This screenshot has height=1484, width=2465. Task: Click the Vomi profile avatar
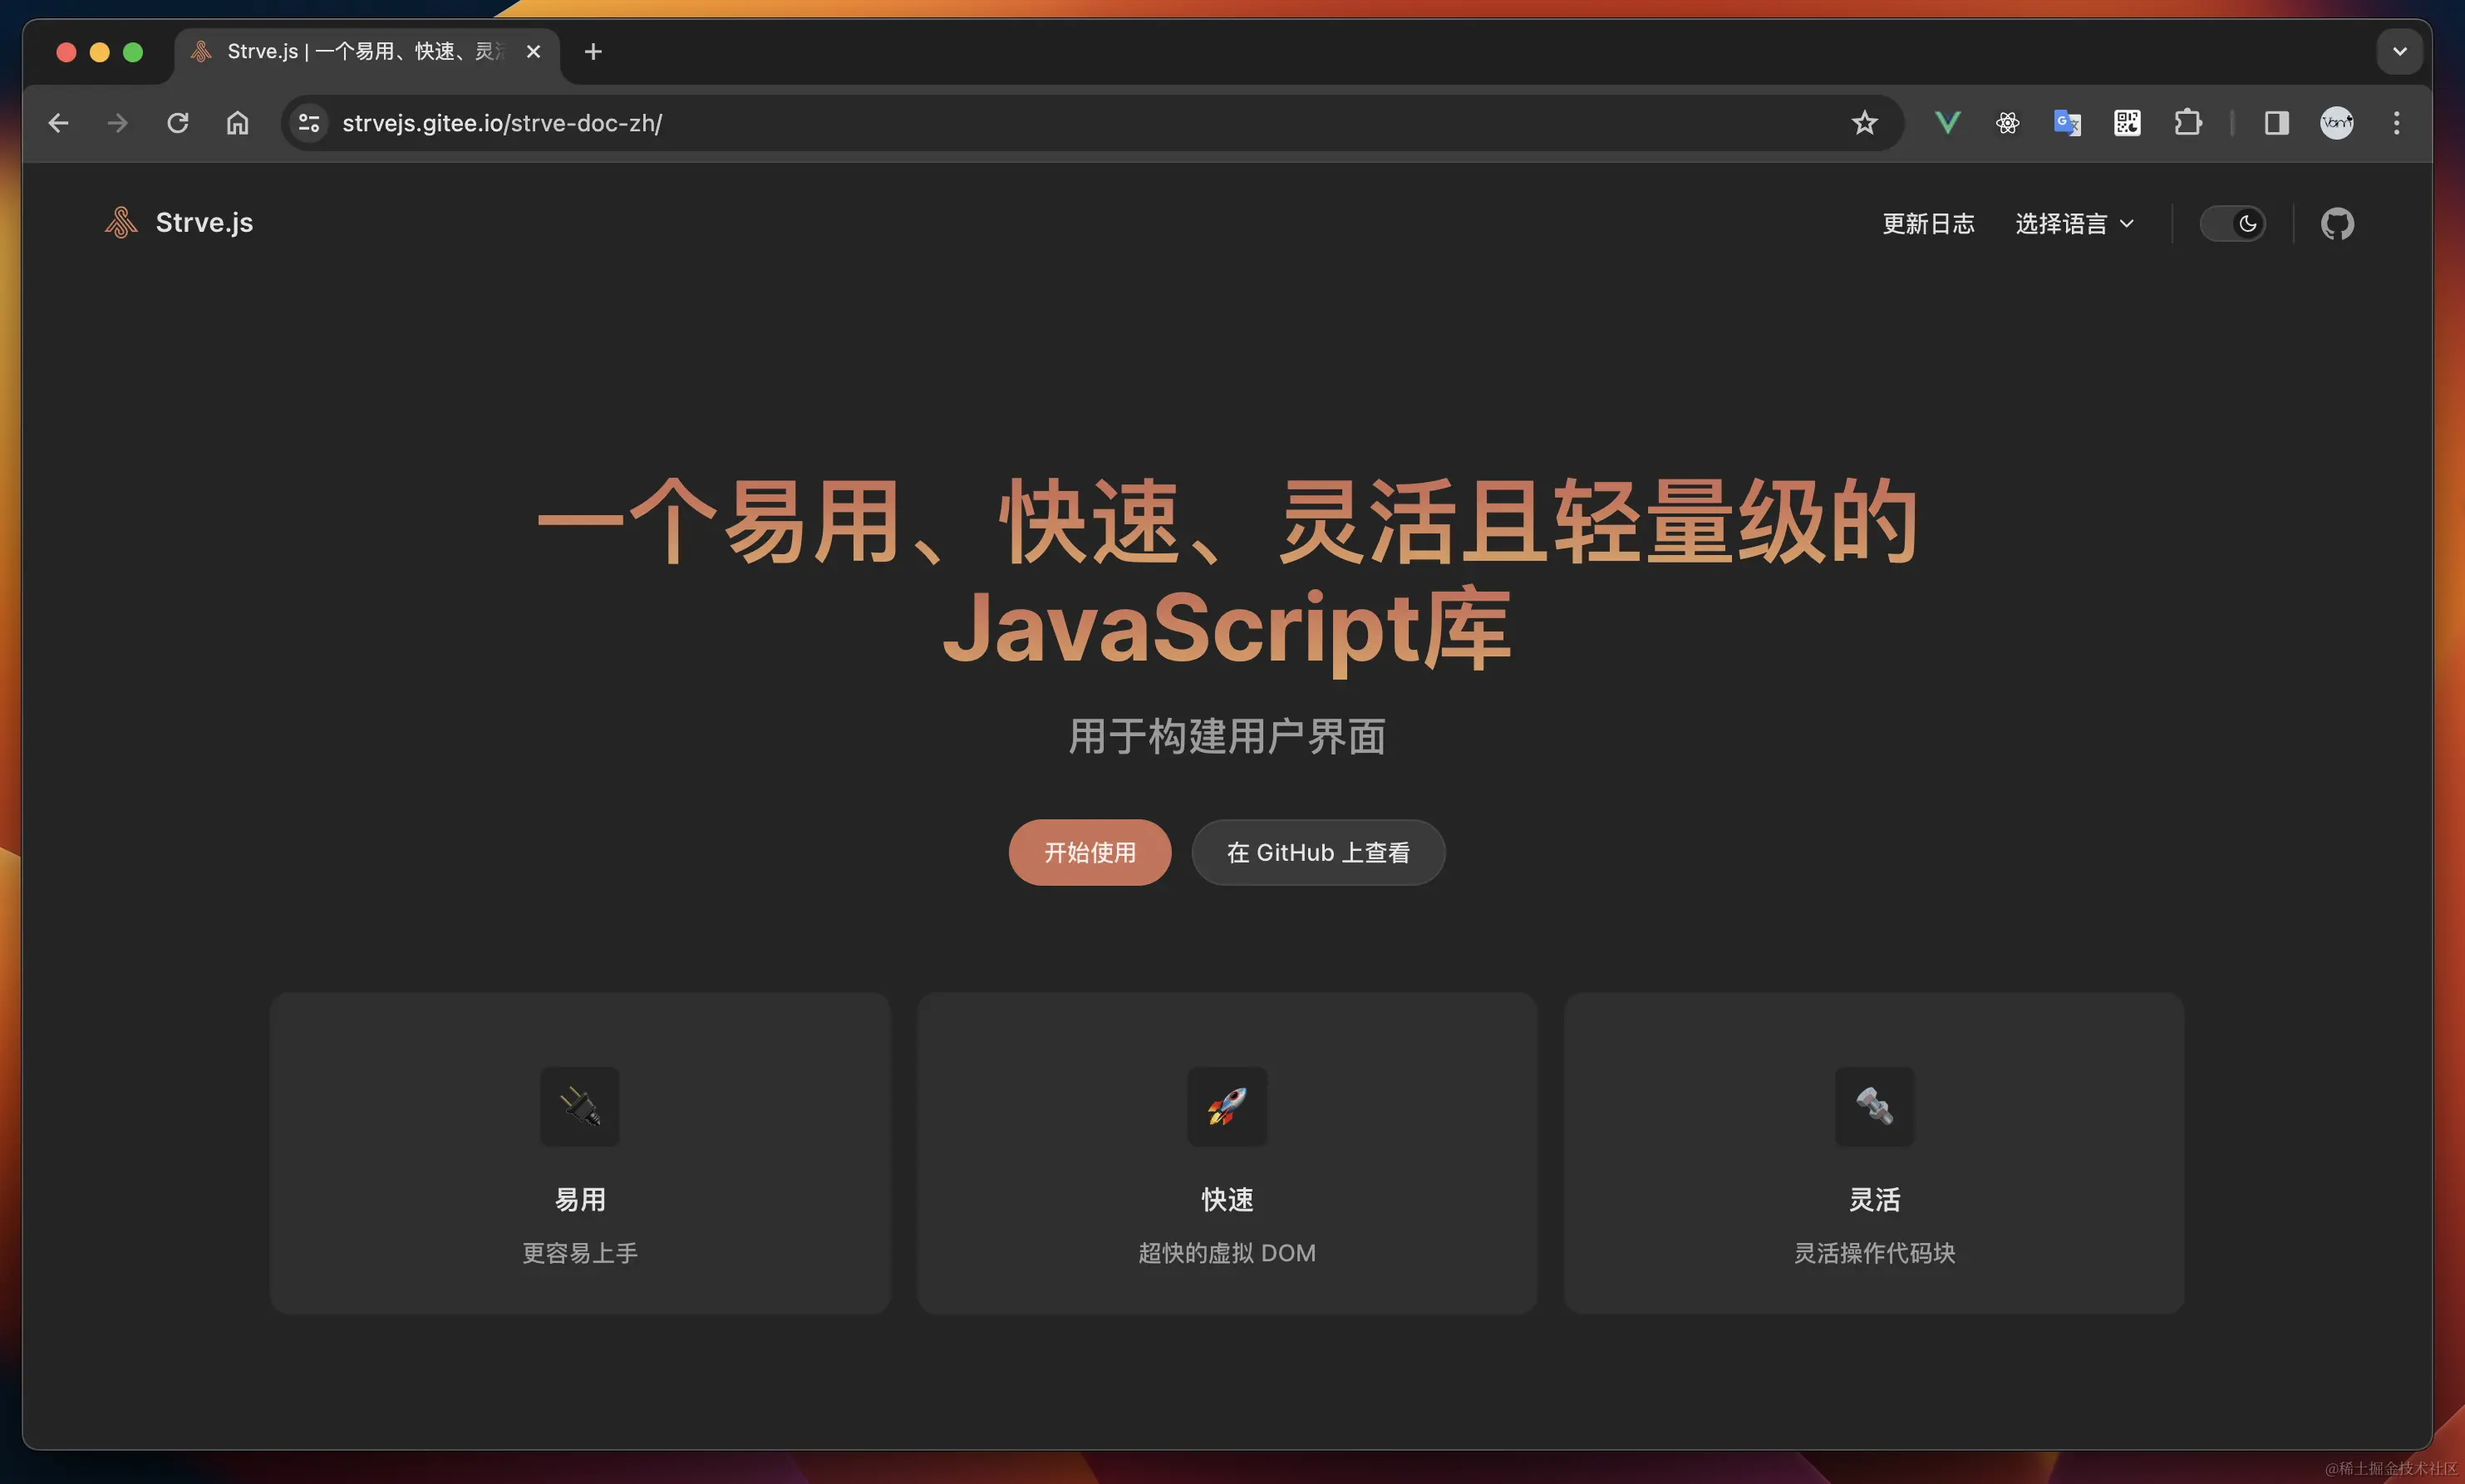(x=2335, y=122)
